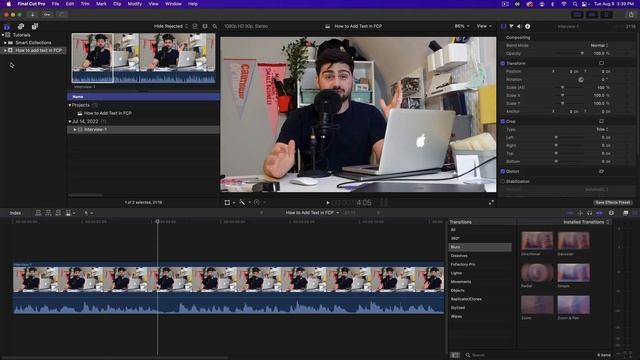The width and height of the screenshot is (640, 360).
Task: Toggle the clip appearance icon in browser
Action: point(195,26)
